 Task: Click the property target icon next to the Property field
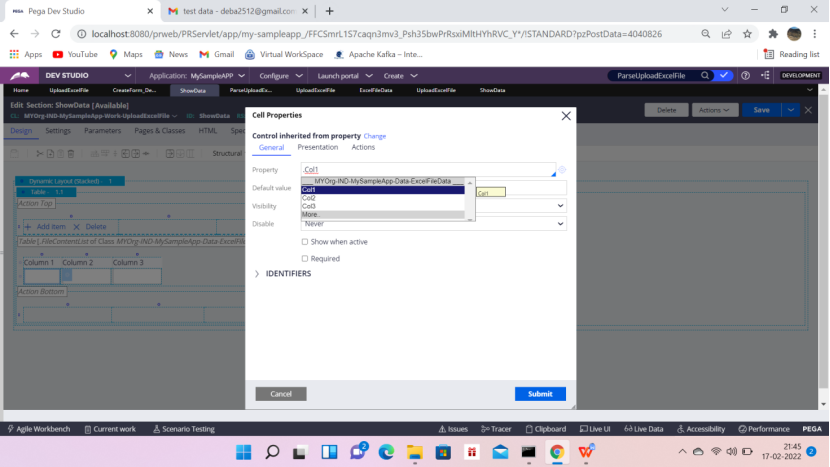tap(562, 170)
